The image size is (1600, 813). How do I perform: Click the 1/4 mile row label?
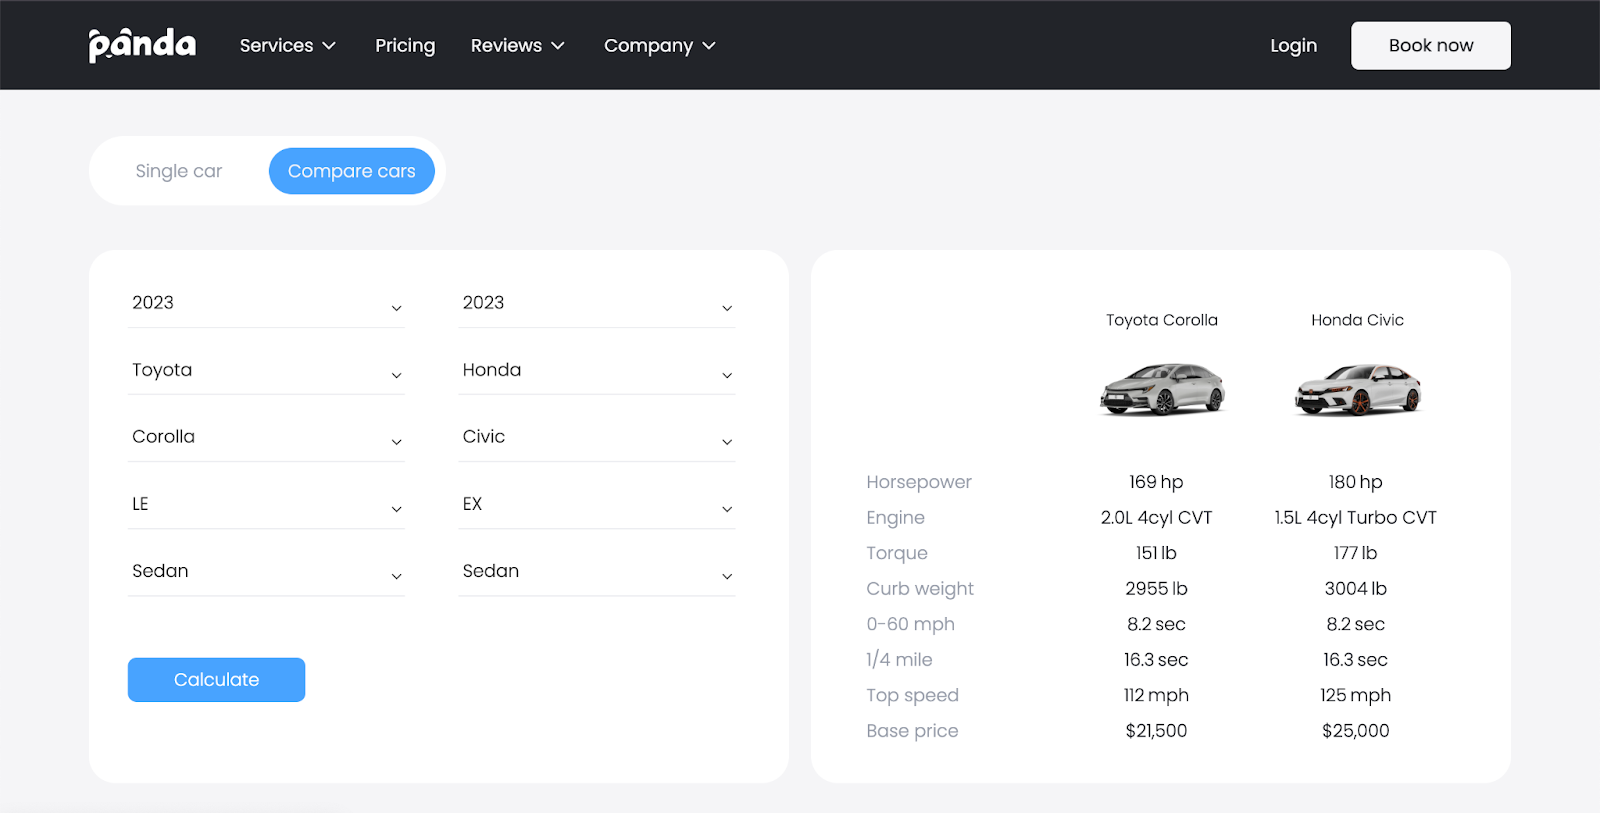click(x=899, y=660)
